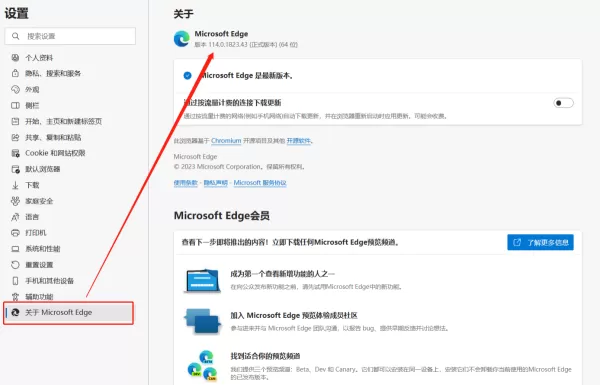Select 家庭安全 settings entry

39,201
